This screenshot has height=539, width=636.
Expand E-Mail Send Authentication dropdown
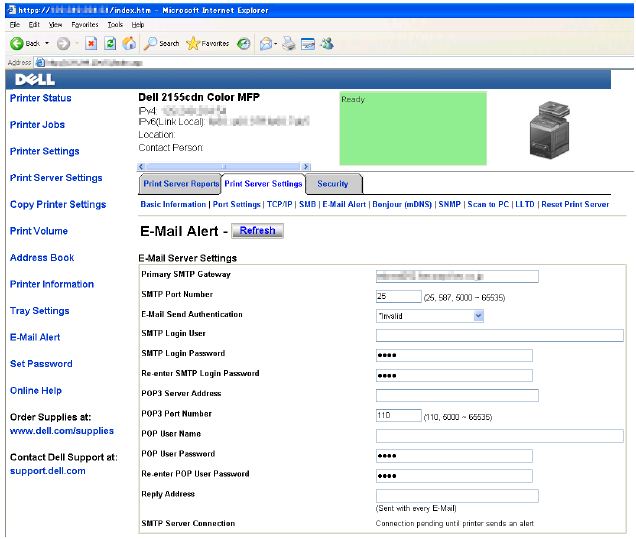[478, 316]
